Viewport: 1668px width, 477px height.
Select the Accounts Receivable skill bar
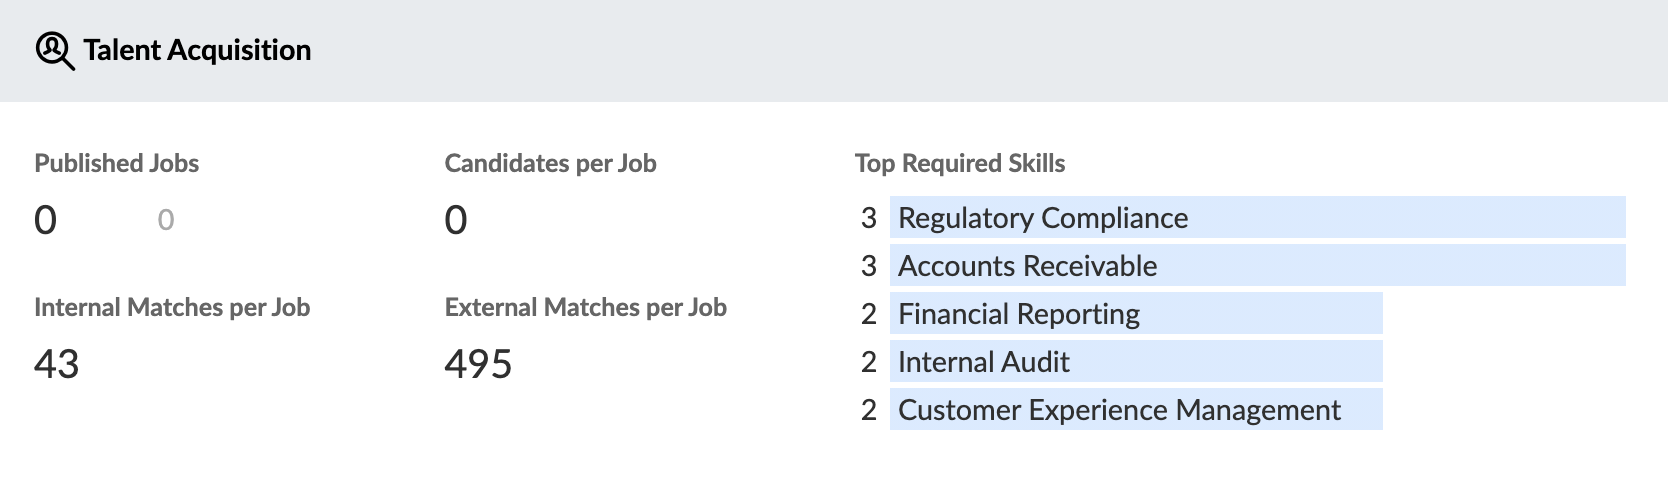(x=1257, y=265)
